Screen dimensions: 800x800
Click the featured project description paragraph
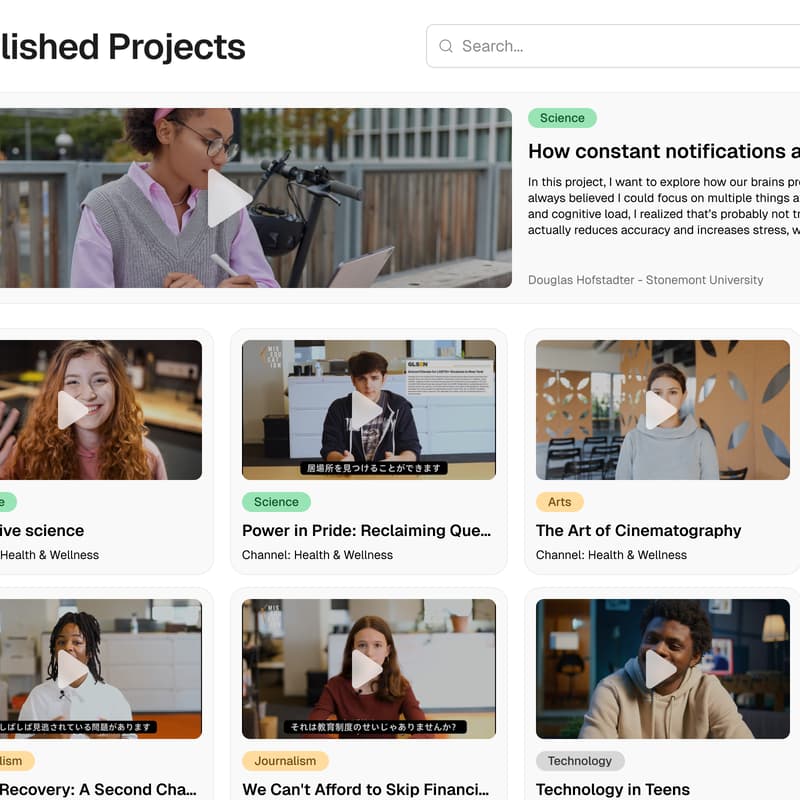pyautogui.click(x=664, y=206)
